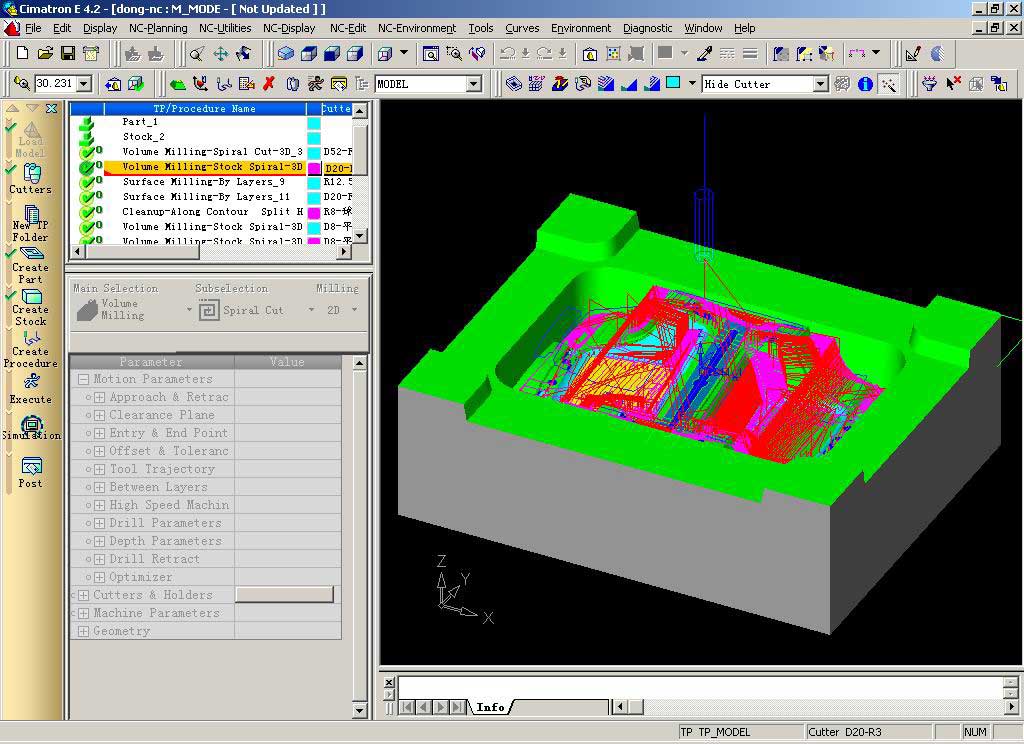Click cyan color swatch of Part_1 row
Image resolution: width=1024 pixels, height=744 pixels.
coord(313,122)
